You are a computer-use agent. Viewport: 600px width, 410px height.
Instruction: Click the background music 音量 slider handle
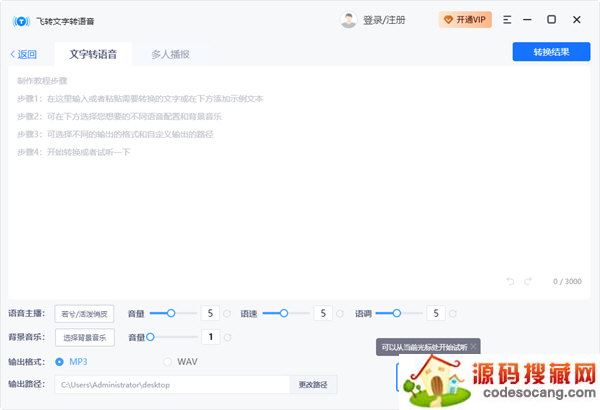click(x=150, y=337)
